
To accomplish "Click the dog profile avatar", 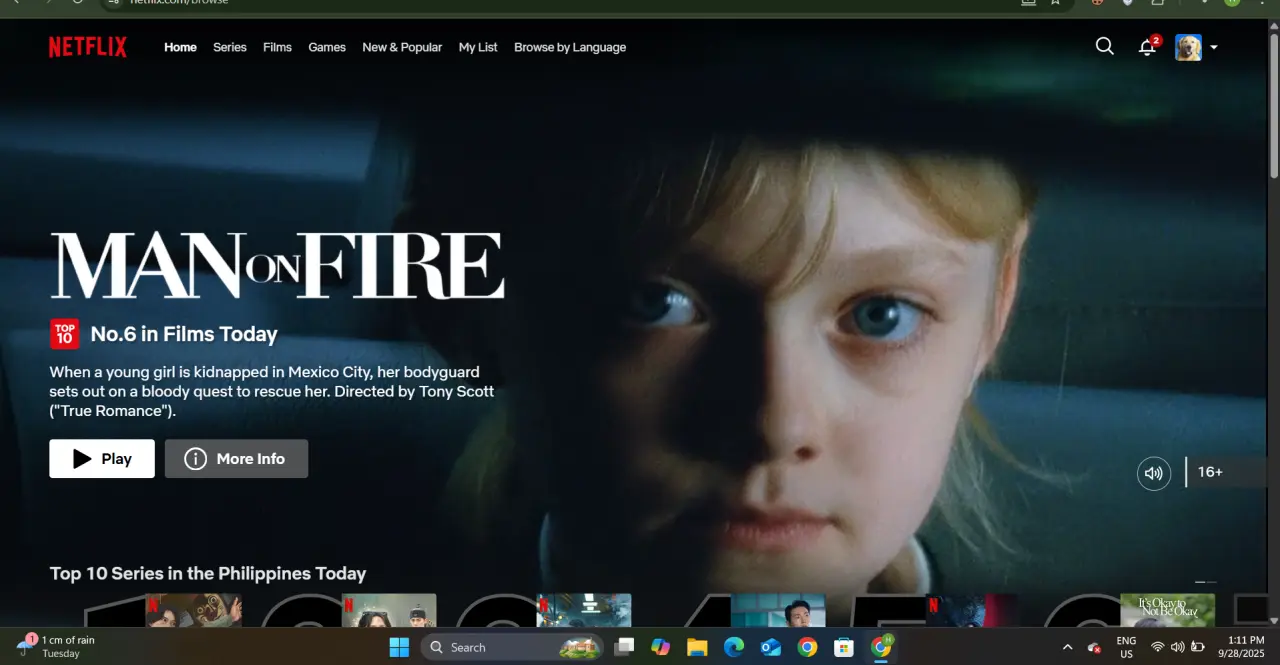I will (1188, 47).
